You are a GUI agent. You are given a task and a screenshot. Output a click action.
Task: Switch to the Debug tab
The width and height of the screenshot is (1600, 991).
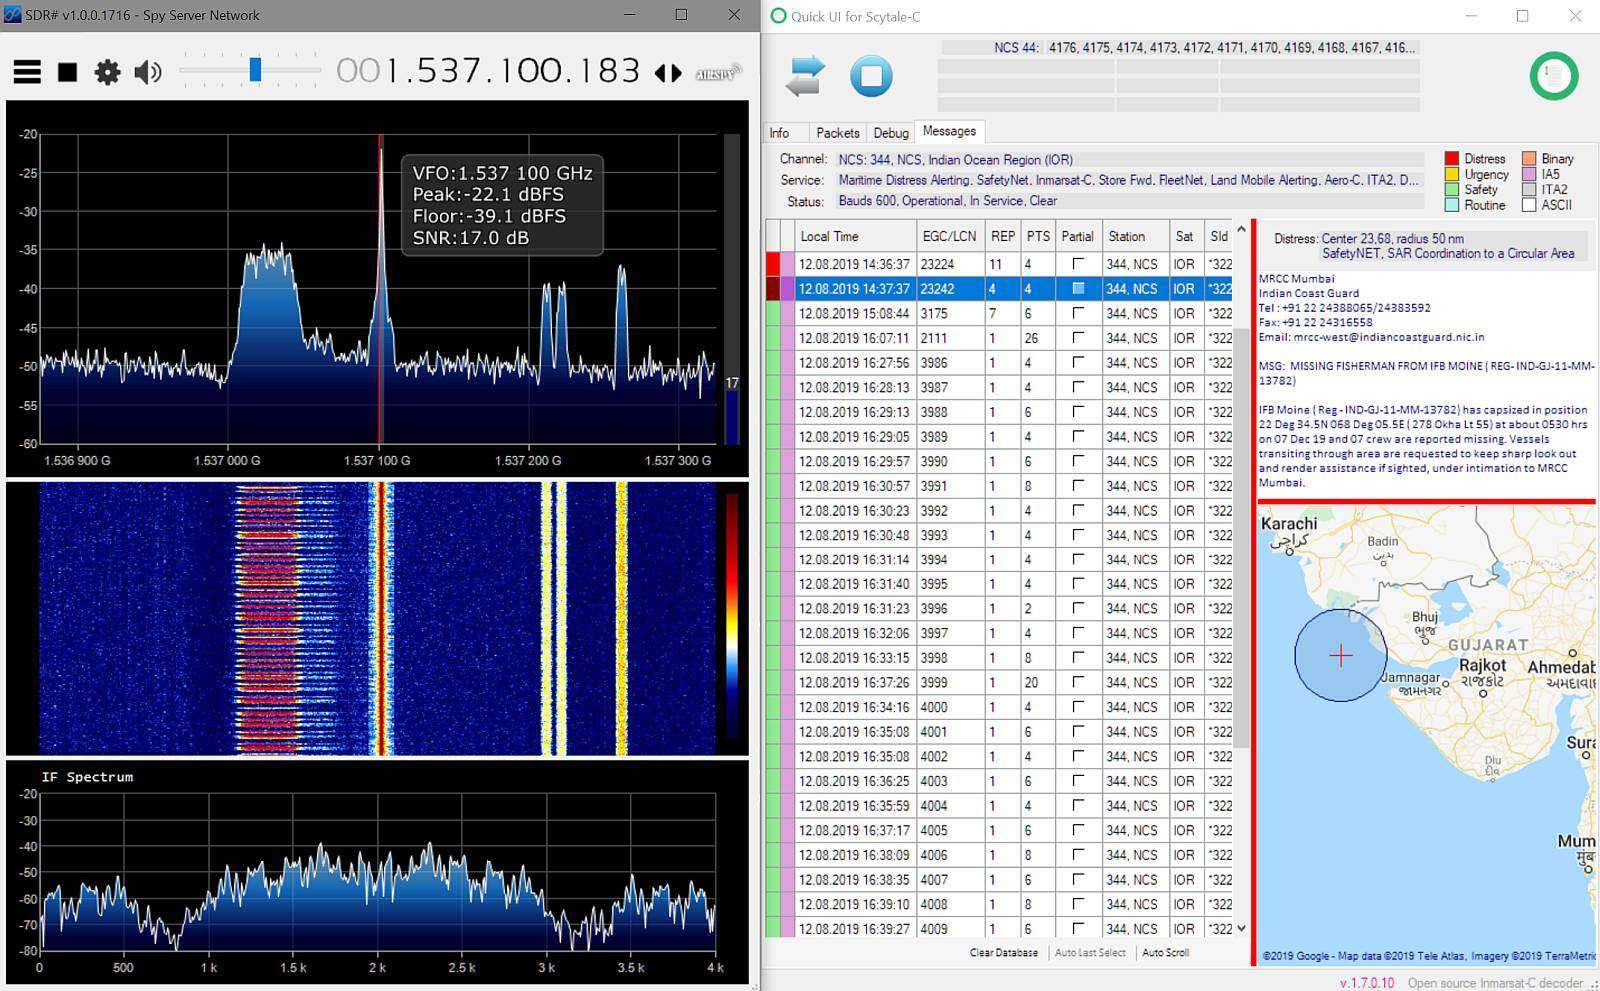point(891,133)
